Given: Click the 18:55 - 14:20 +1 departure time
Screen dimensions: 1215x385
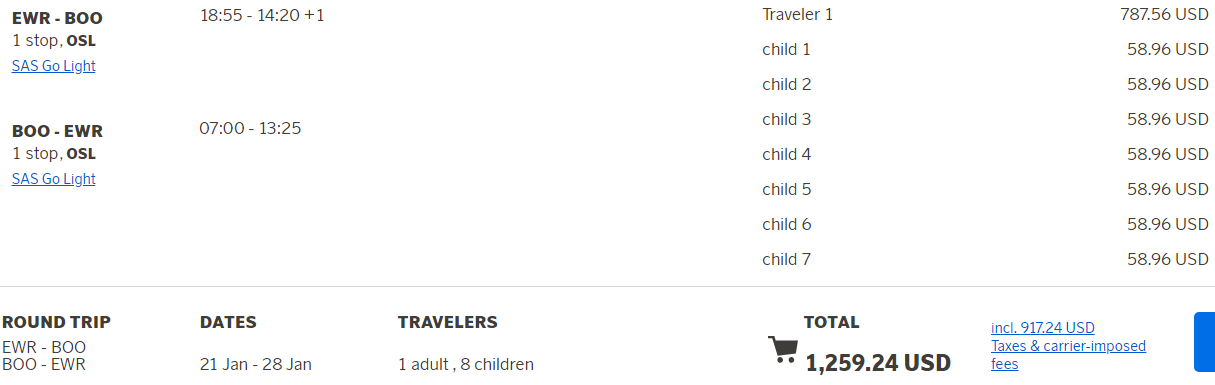Looking at the screenshot, I should [x=262, y=15].
